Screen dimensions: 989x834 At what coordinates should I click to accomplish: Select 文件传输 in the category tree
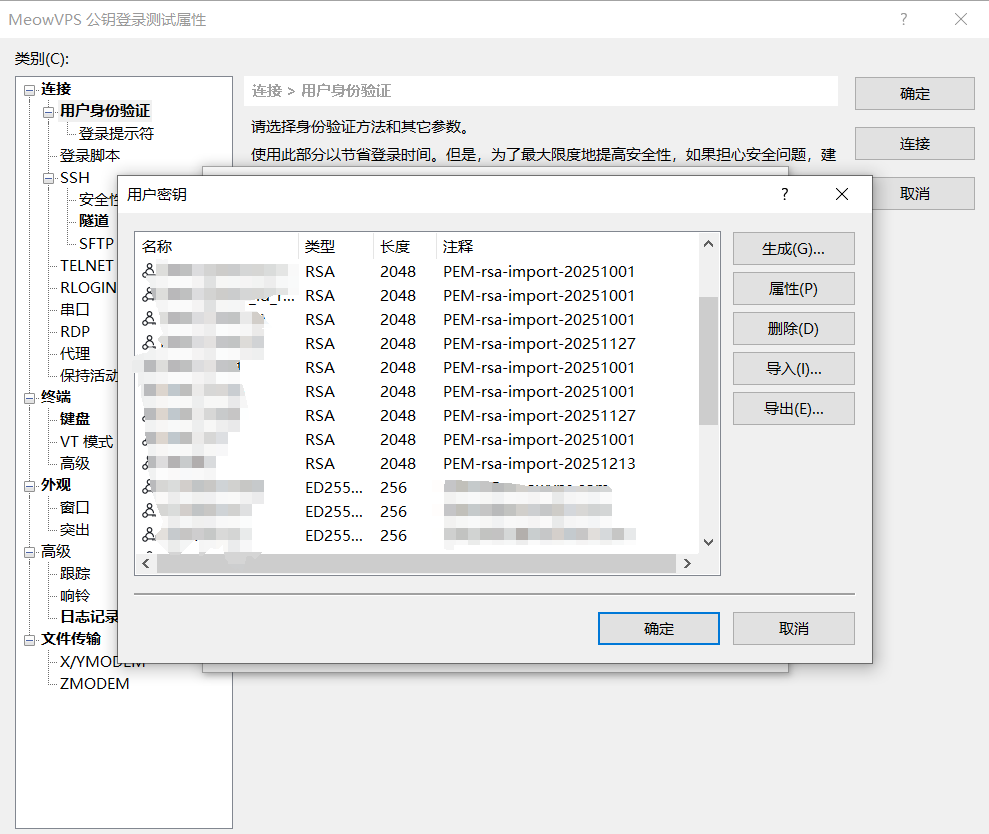[71, 639]
